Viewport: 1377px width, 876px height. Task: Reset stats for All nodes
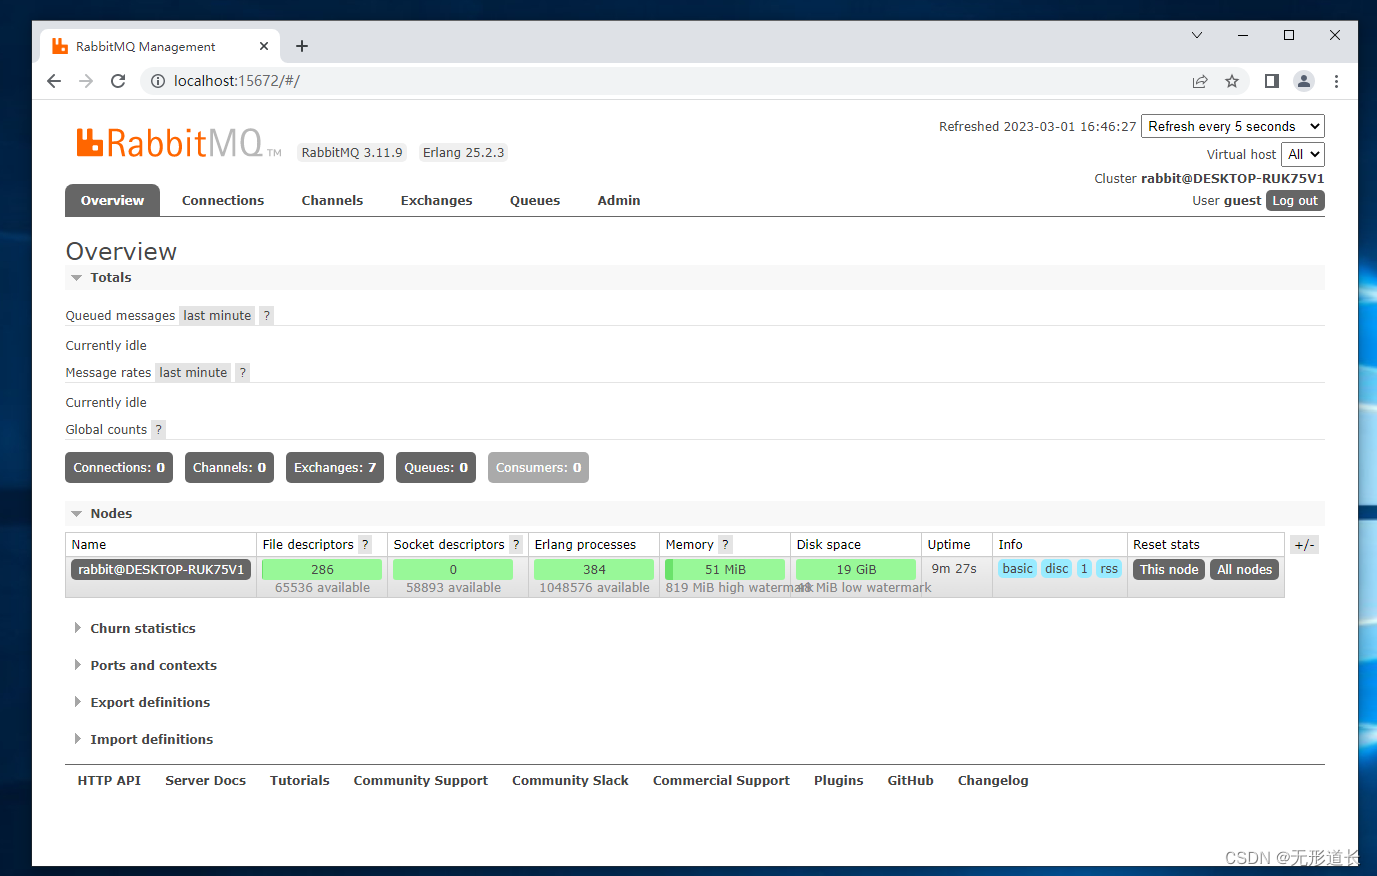click(1244, 569)
